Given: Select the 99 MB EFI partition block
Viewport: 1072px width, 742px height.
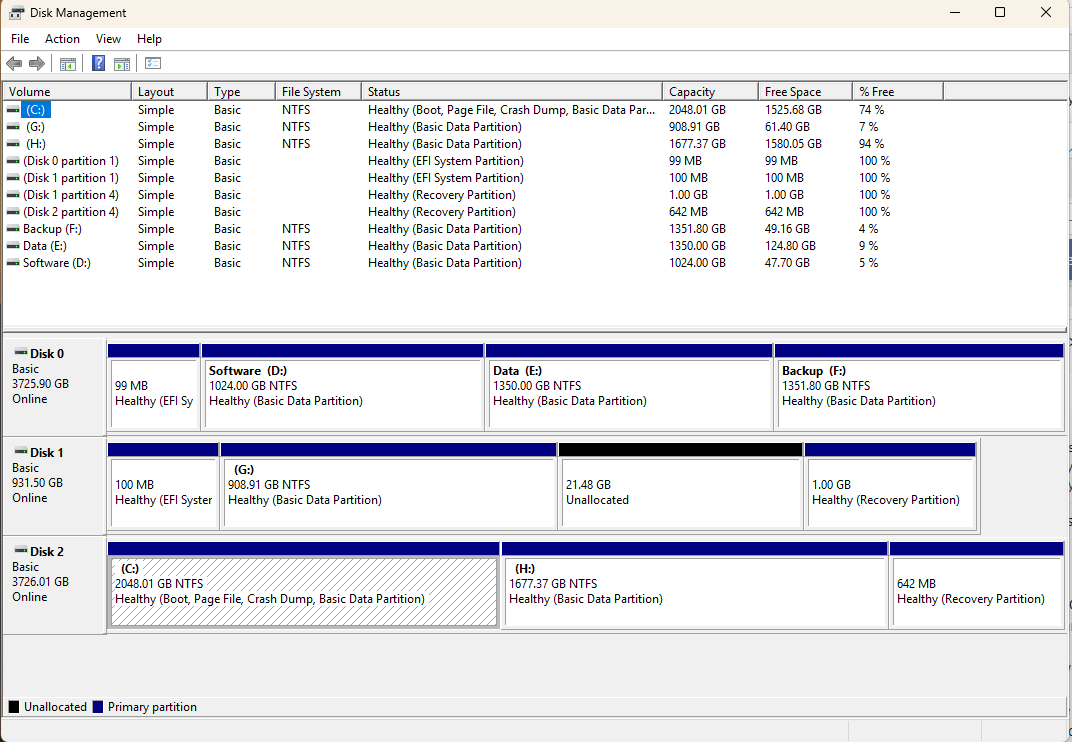Looking at the screenshot, I should coord(154,387).
